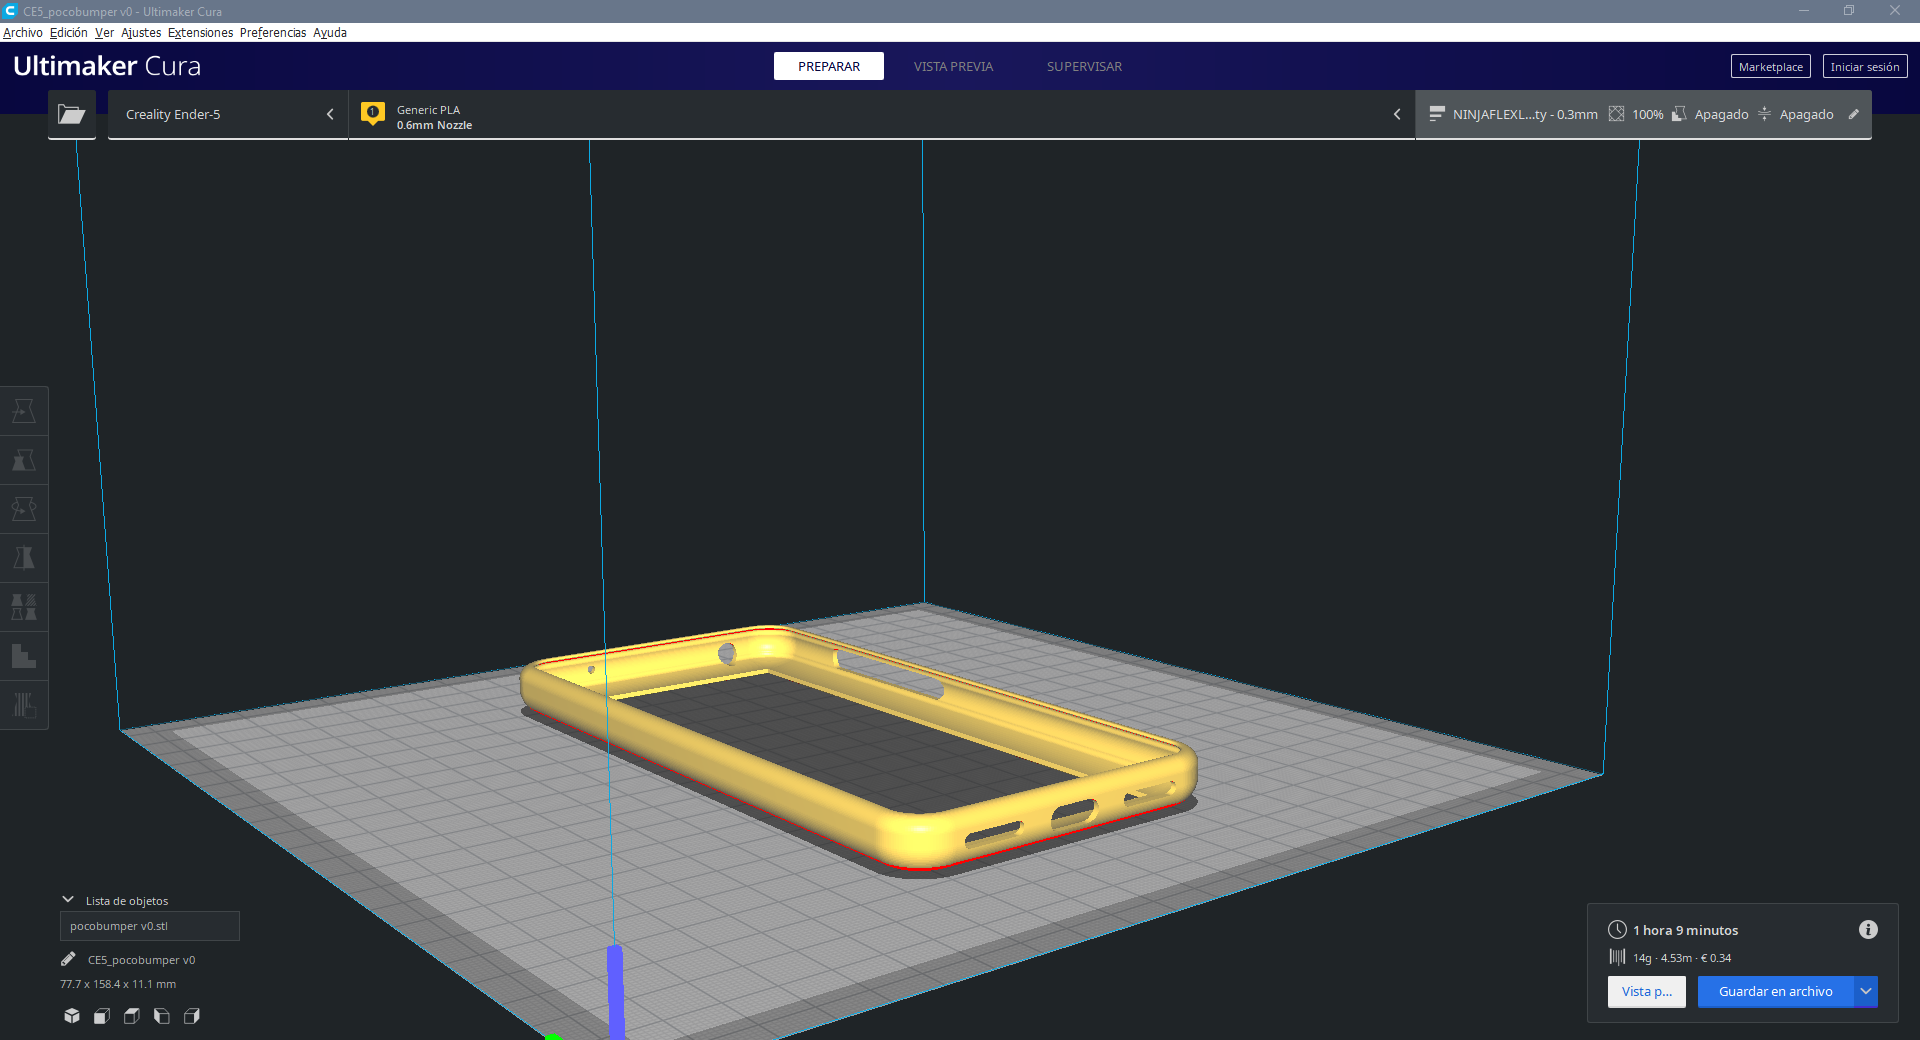Screen dimensions: 1920x1040
Task: Select the Mirror tool
Action: click(24, 557)
